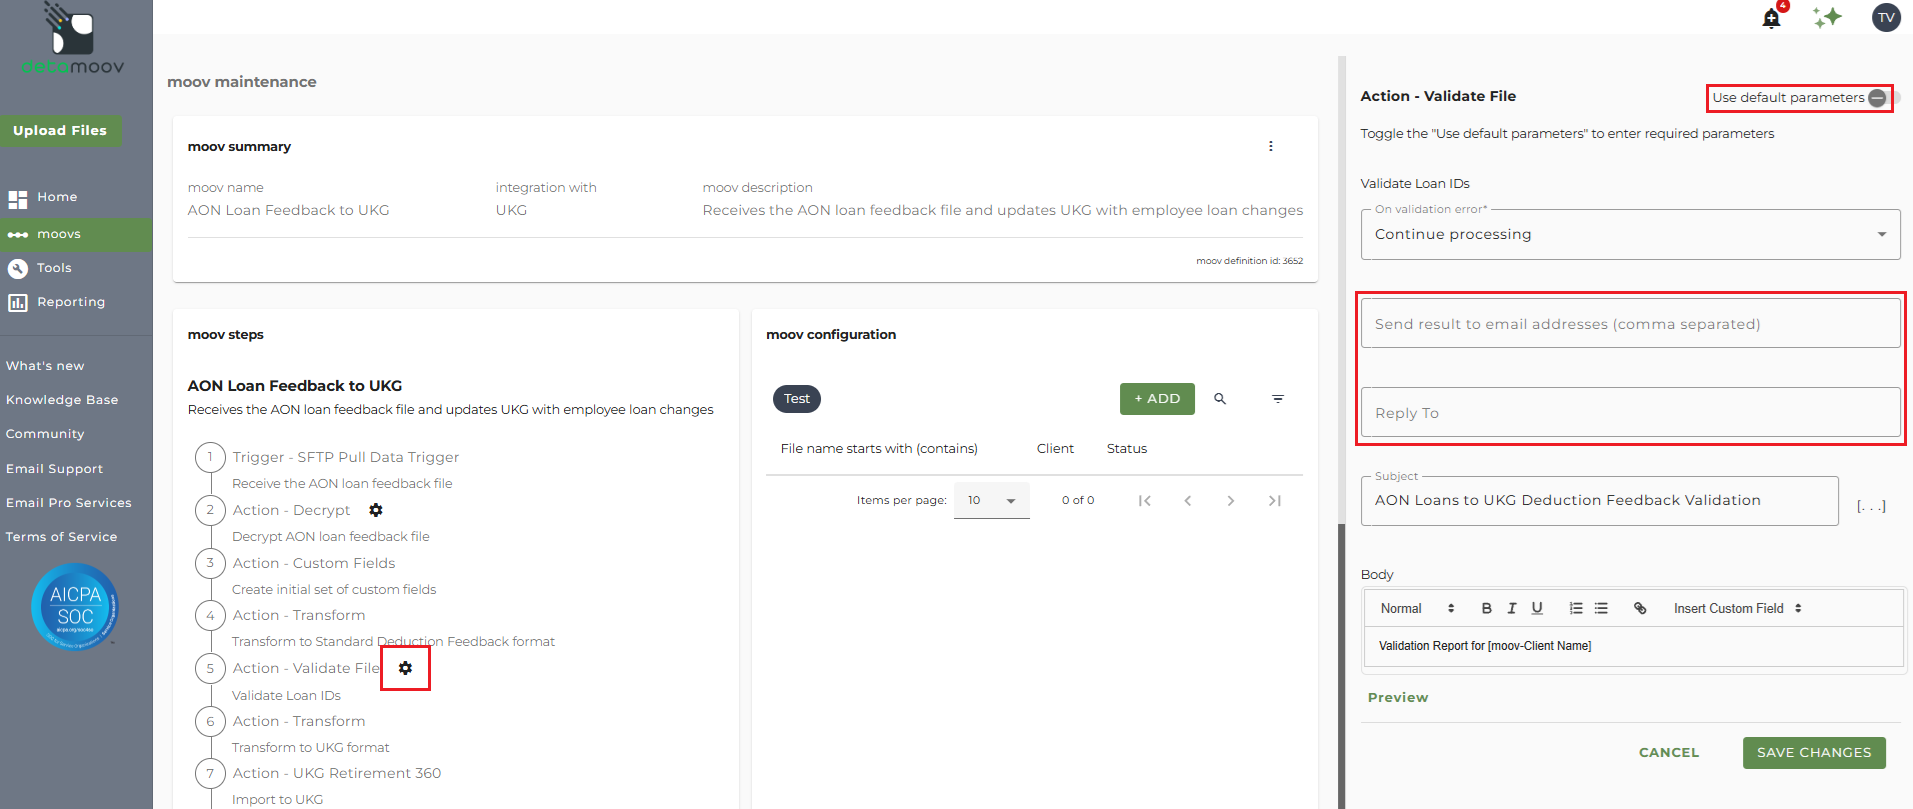
Task: Open Community link in sidebar
Action: [x=45, y=434]
